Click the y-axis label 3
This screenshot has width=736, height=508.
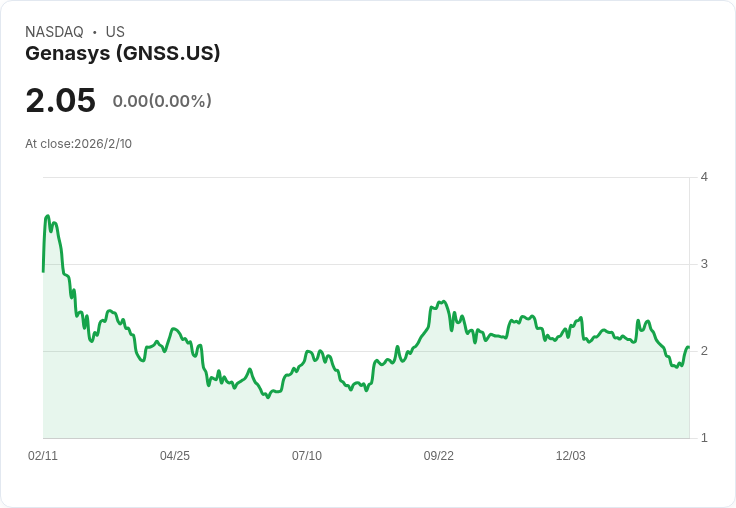tap(704, 264)
